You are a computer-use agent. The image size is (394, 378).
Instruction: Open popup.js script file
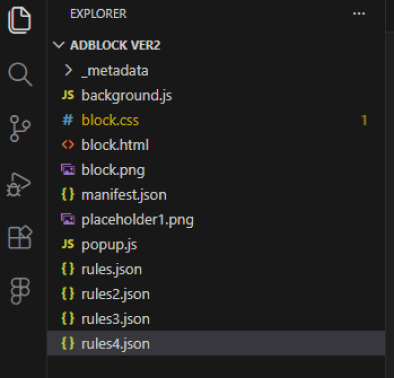click(x=216, y=244)
